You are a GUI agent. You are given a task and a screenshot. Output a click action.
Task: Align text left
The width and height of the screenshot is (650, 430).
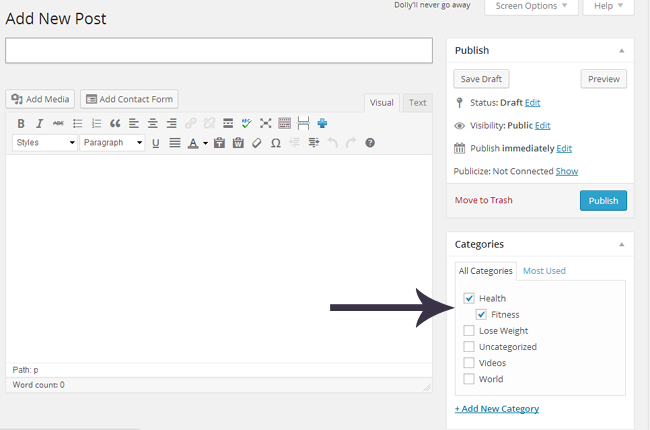[133, 124]
